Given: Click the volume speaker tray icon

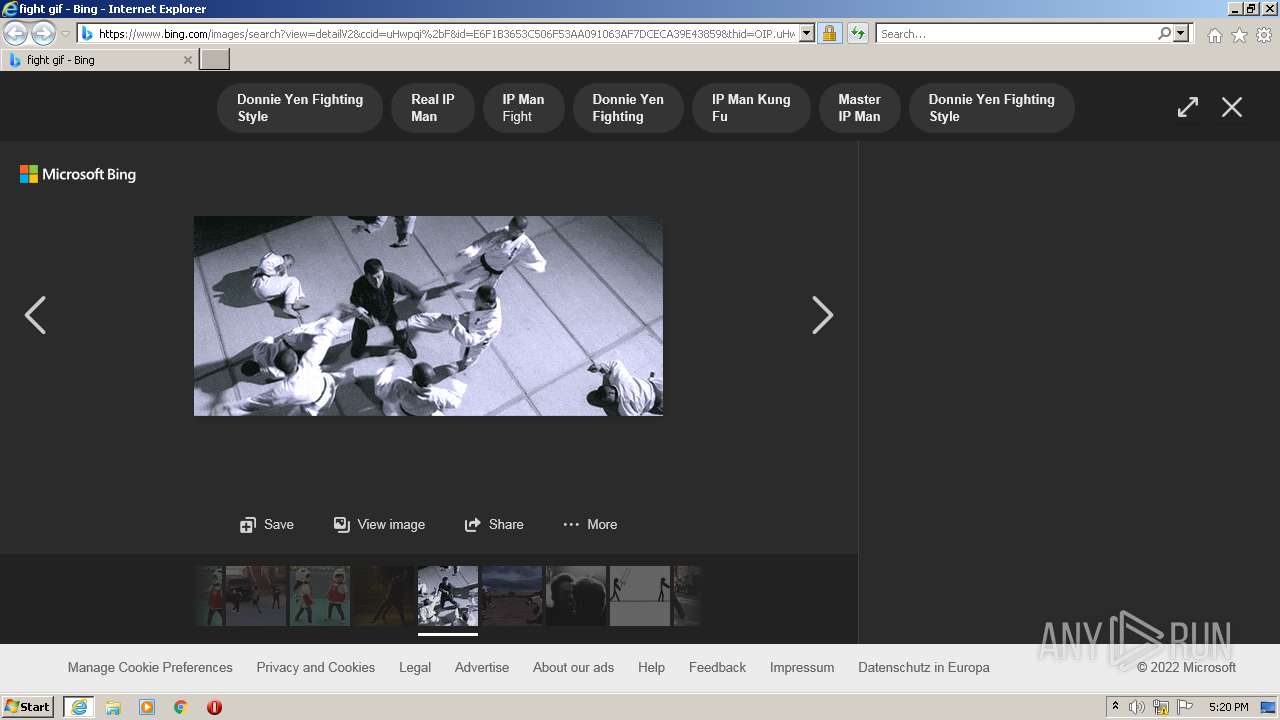Looking at the screenshot, I should click(1137, 707).
